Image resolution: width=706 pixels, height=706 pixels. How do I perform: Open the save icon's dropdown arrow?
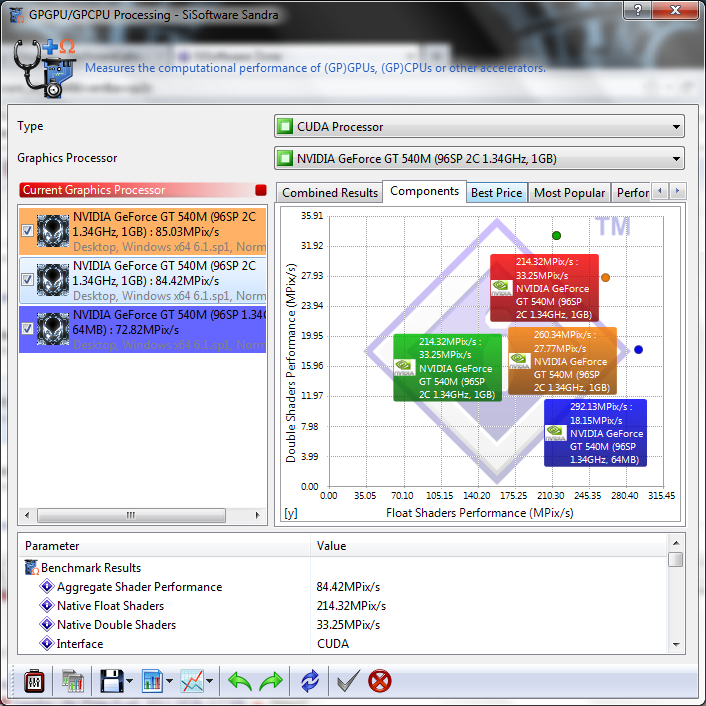point(130,681)
